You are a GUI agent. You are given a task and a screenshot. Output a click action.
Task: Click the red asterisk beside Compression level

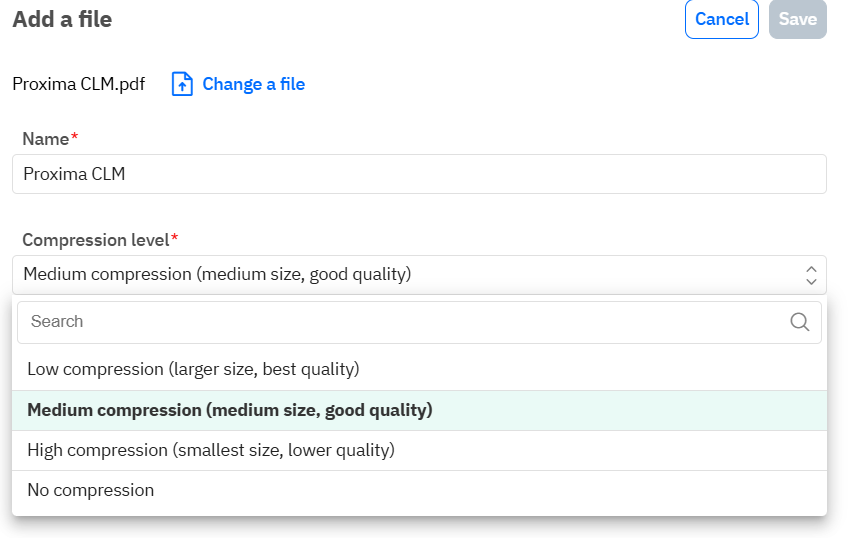175,240
